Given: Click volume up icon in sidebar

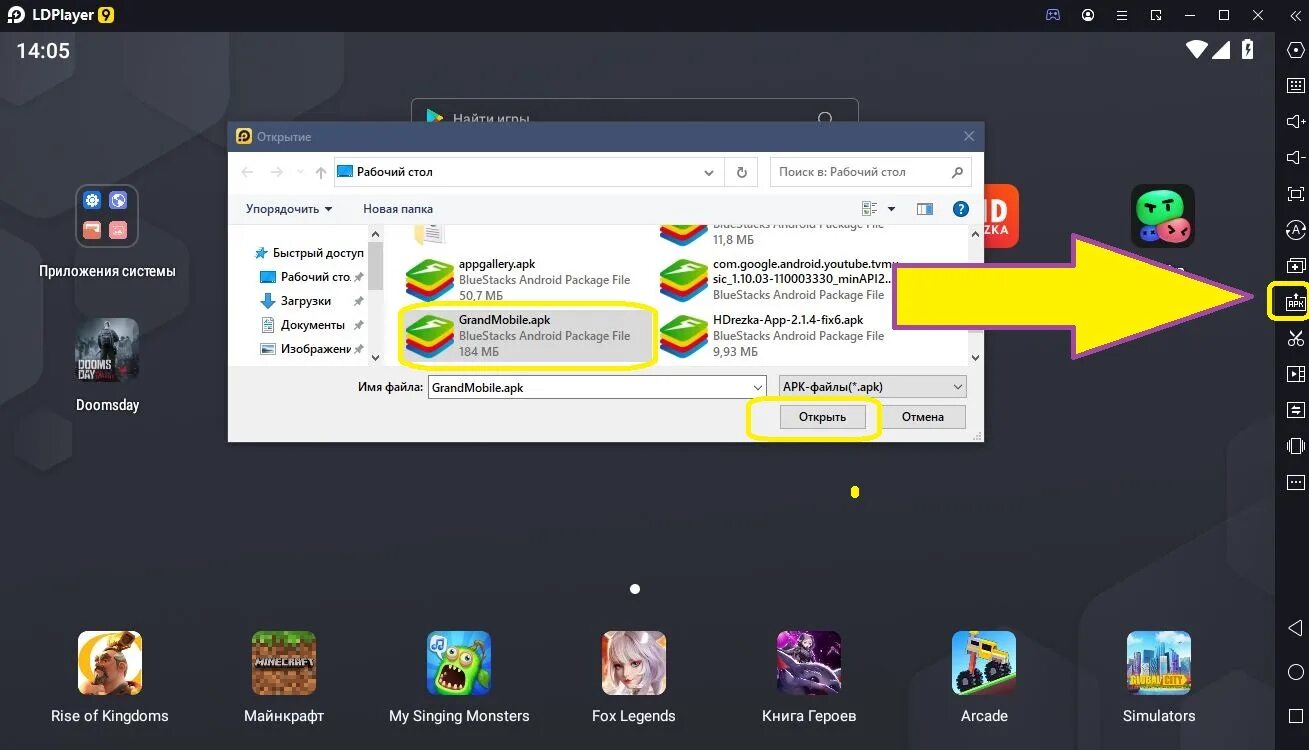Looking at the screenshot, I should pos(1295,122).
